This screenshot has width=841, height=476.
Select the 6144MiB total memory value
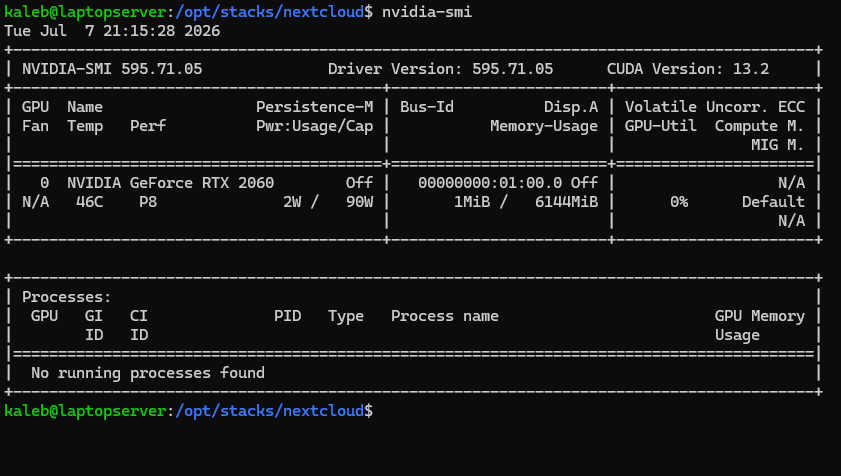coord(566,202)
